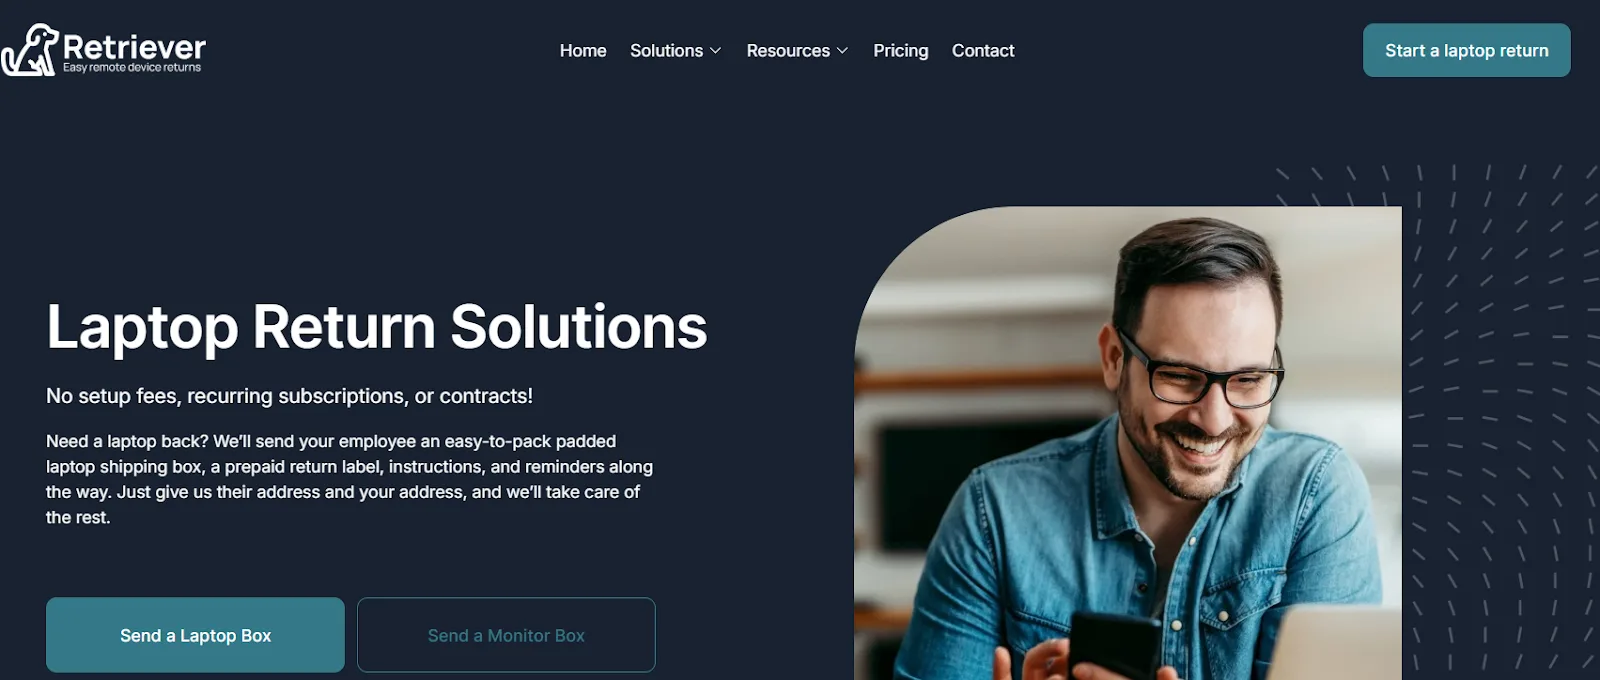
Task: Click the No setup fees subtitle
Action: 289,396
